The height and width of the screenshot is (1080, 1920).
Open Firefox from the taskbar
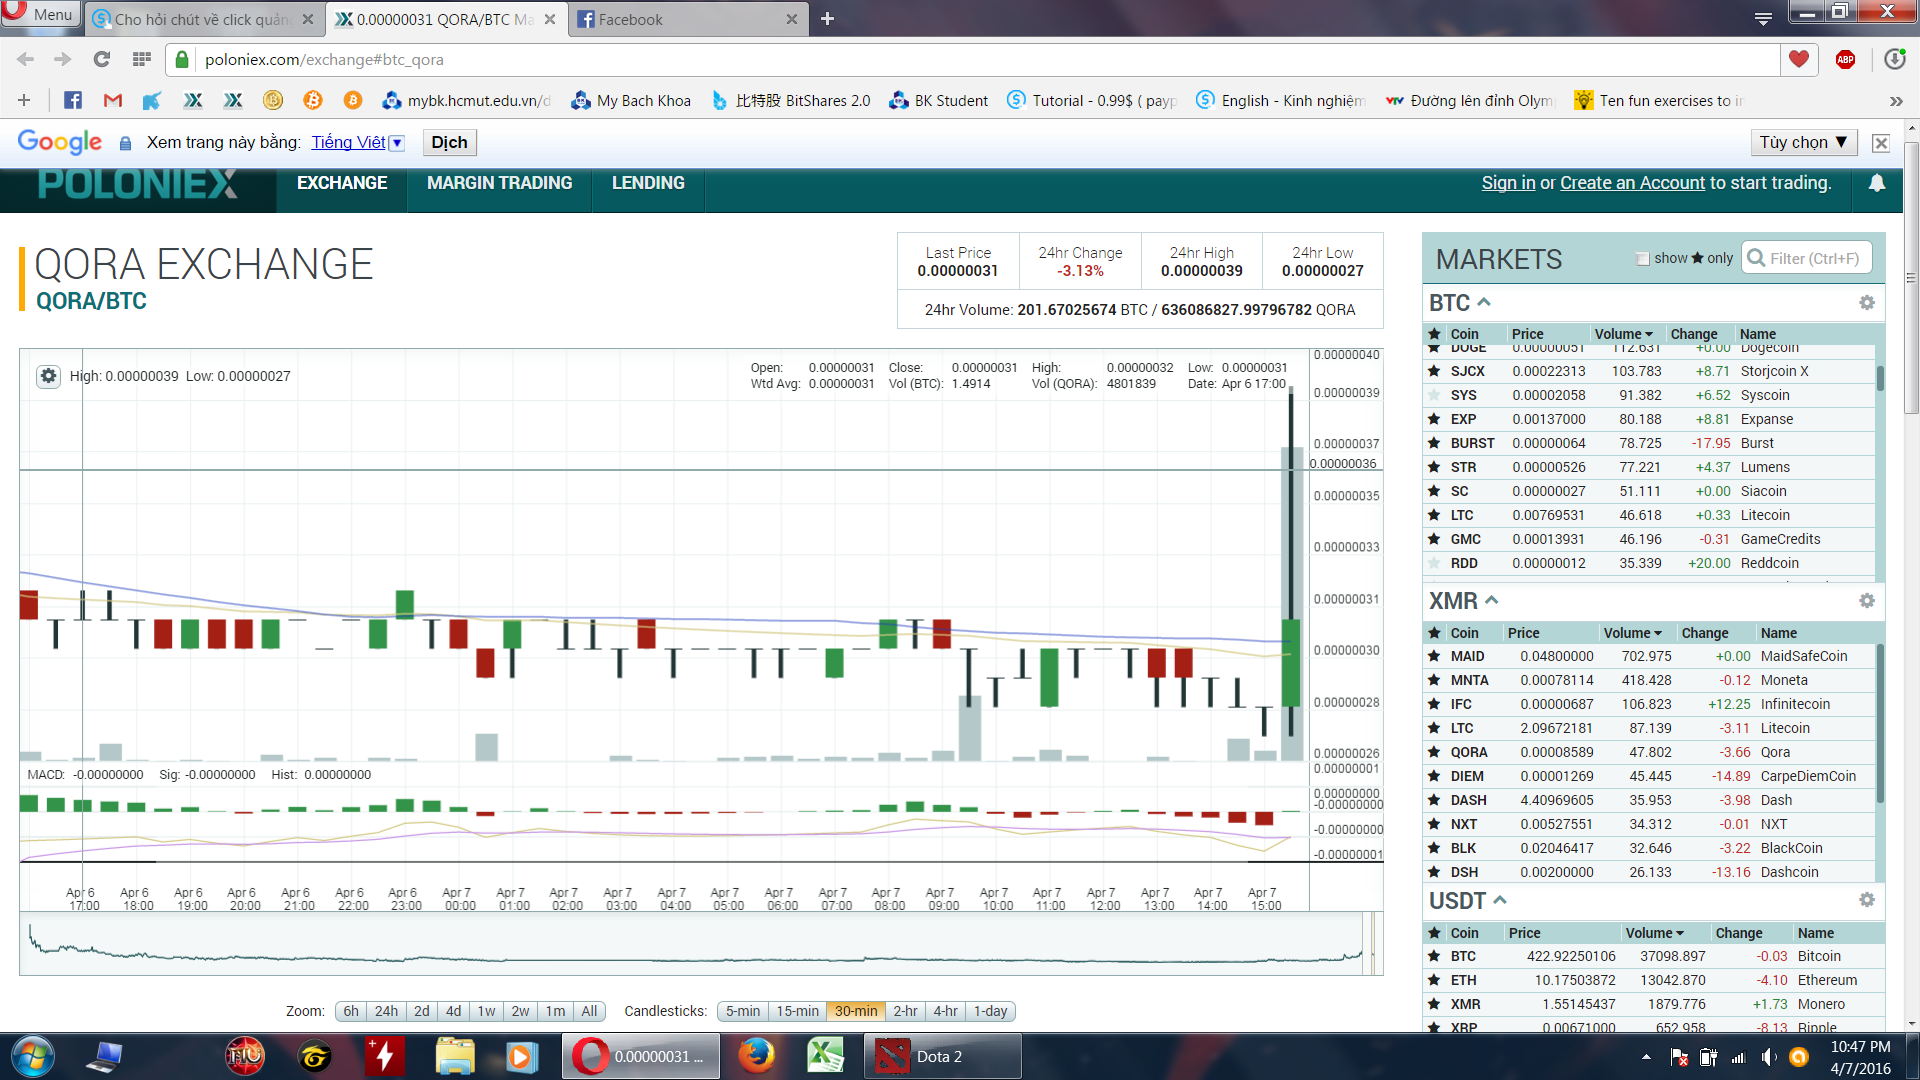757,1056
